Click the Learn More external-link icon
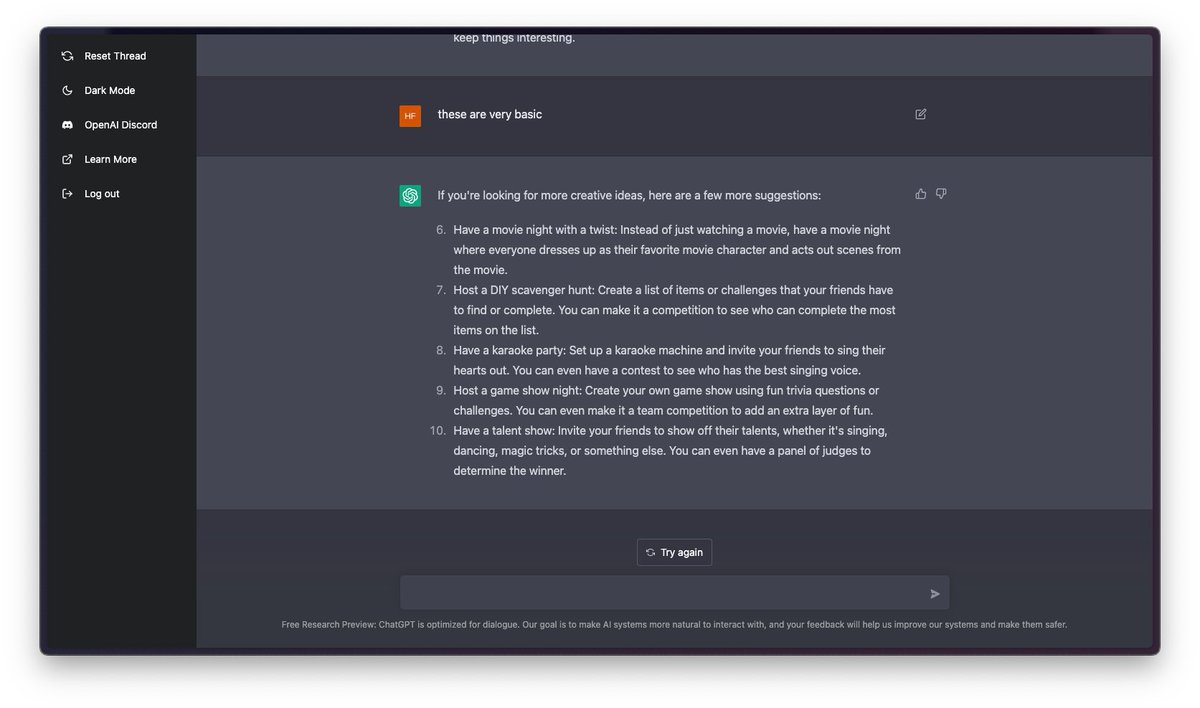1200x708 pixels. point(67,159)
